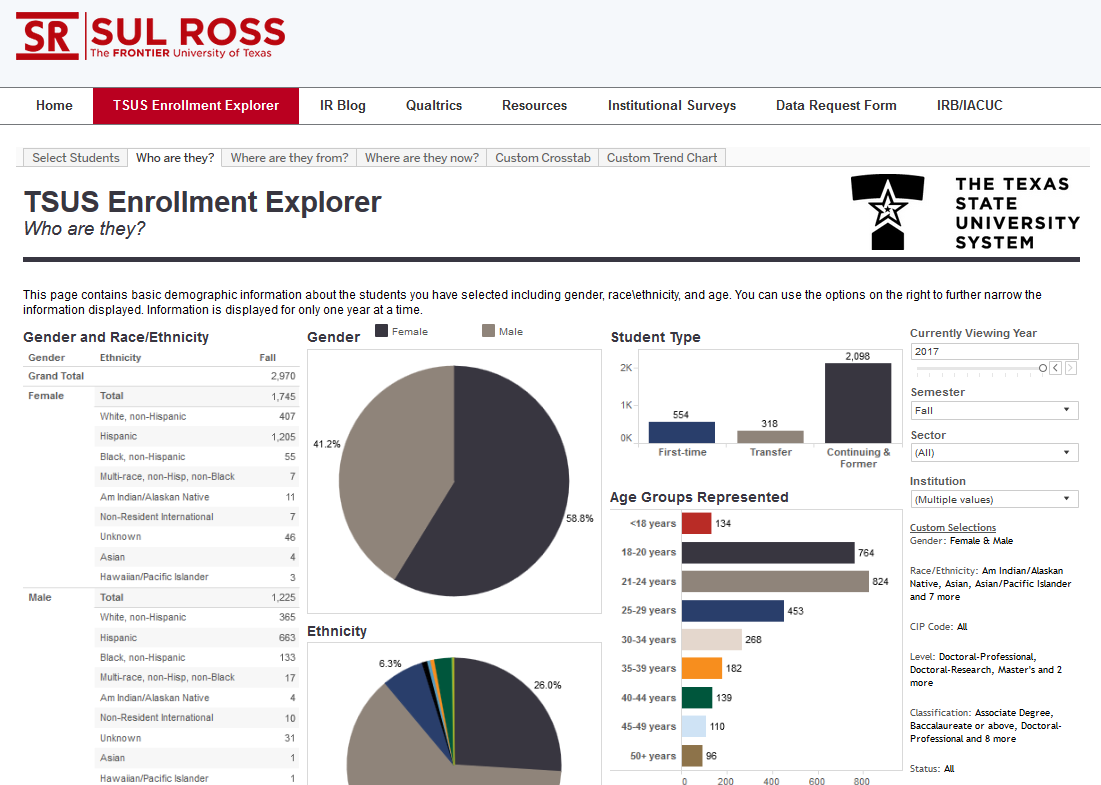Click the Texas State University System star logo
The image size is (1101, 785).
888,212
